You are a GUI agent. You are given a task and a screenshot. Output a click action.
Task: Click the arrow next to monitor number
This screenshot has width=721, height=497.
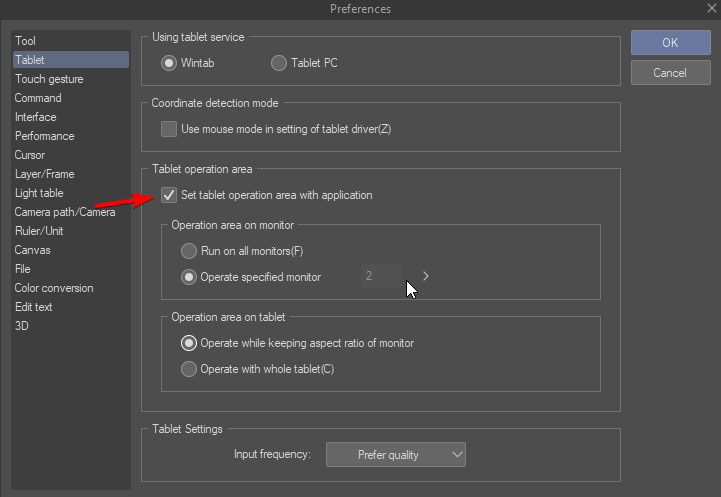point(426,276)
